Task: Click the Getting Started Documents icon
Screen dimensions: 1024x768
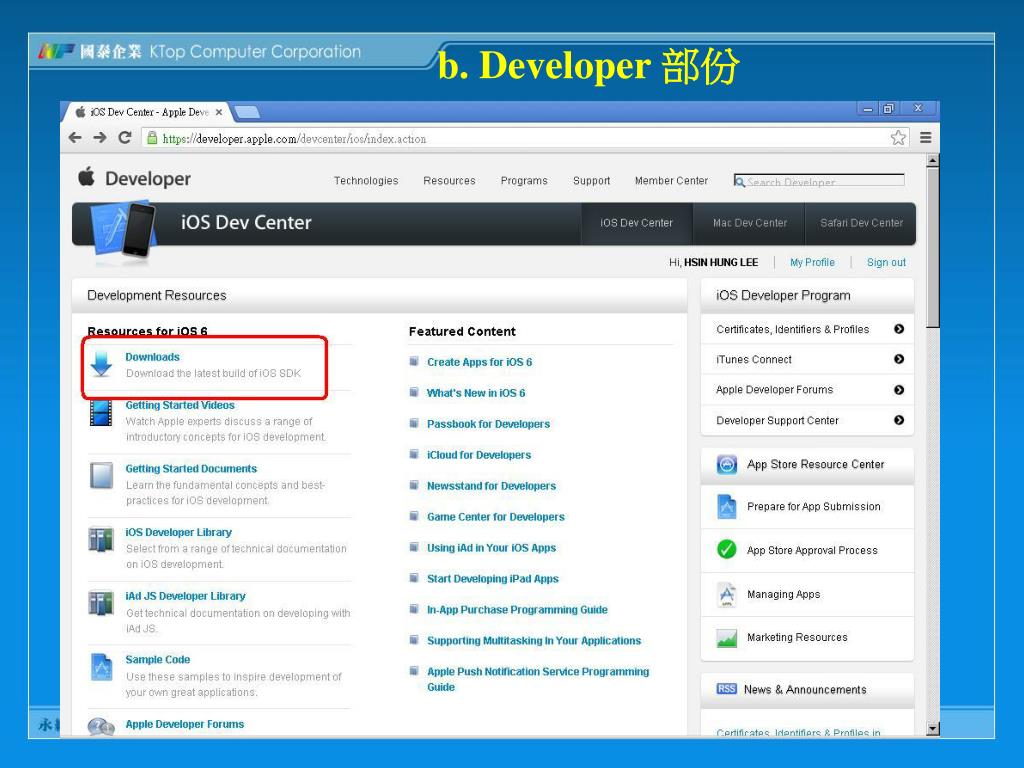Action: [x=101, y=475]
